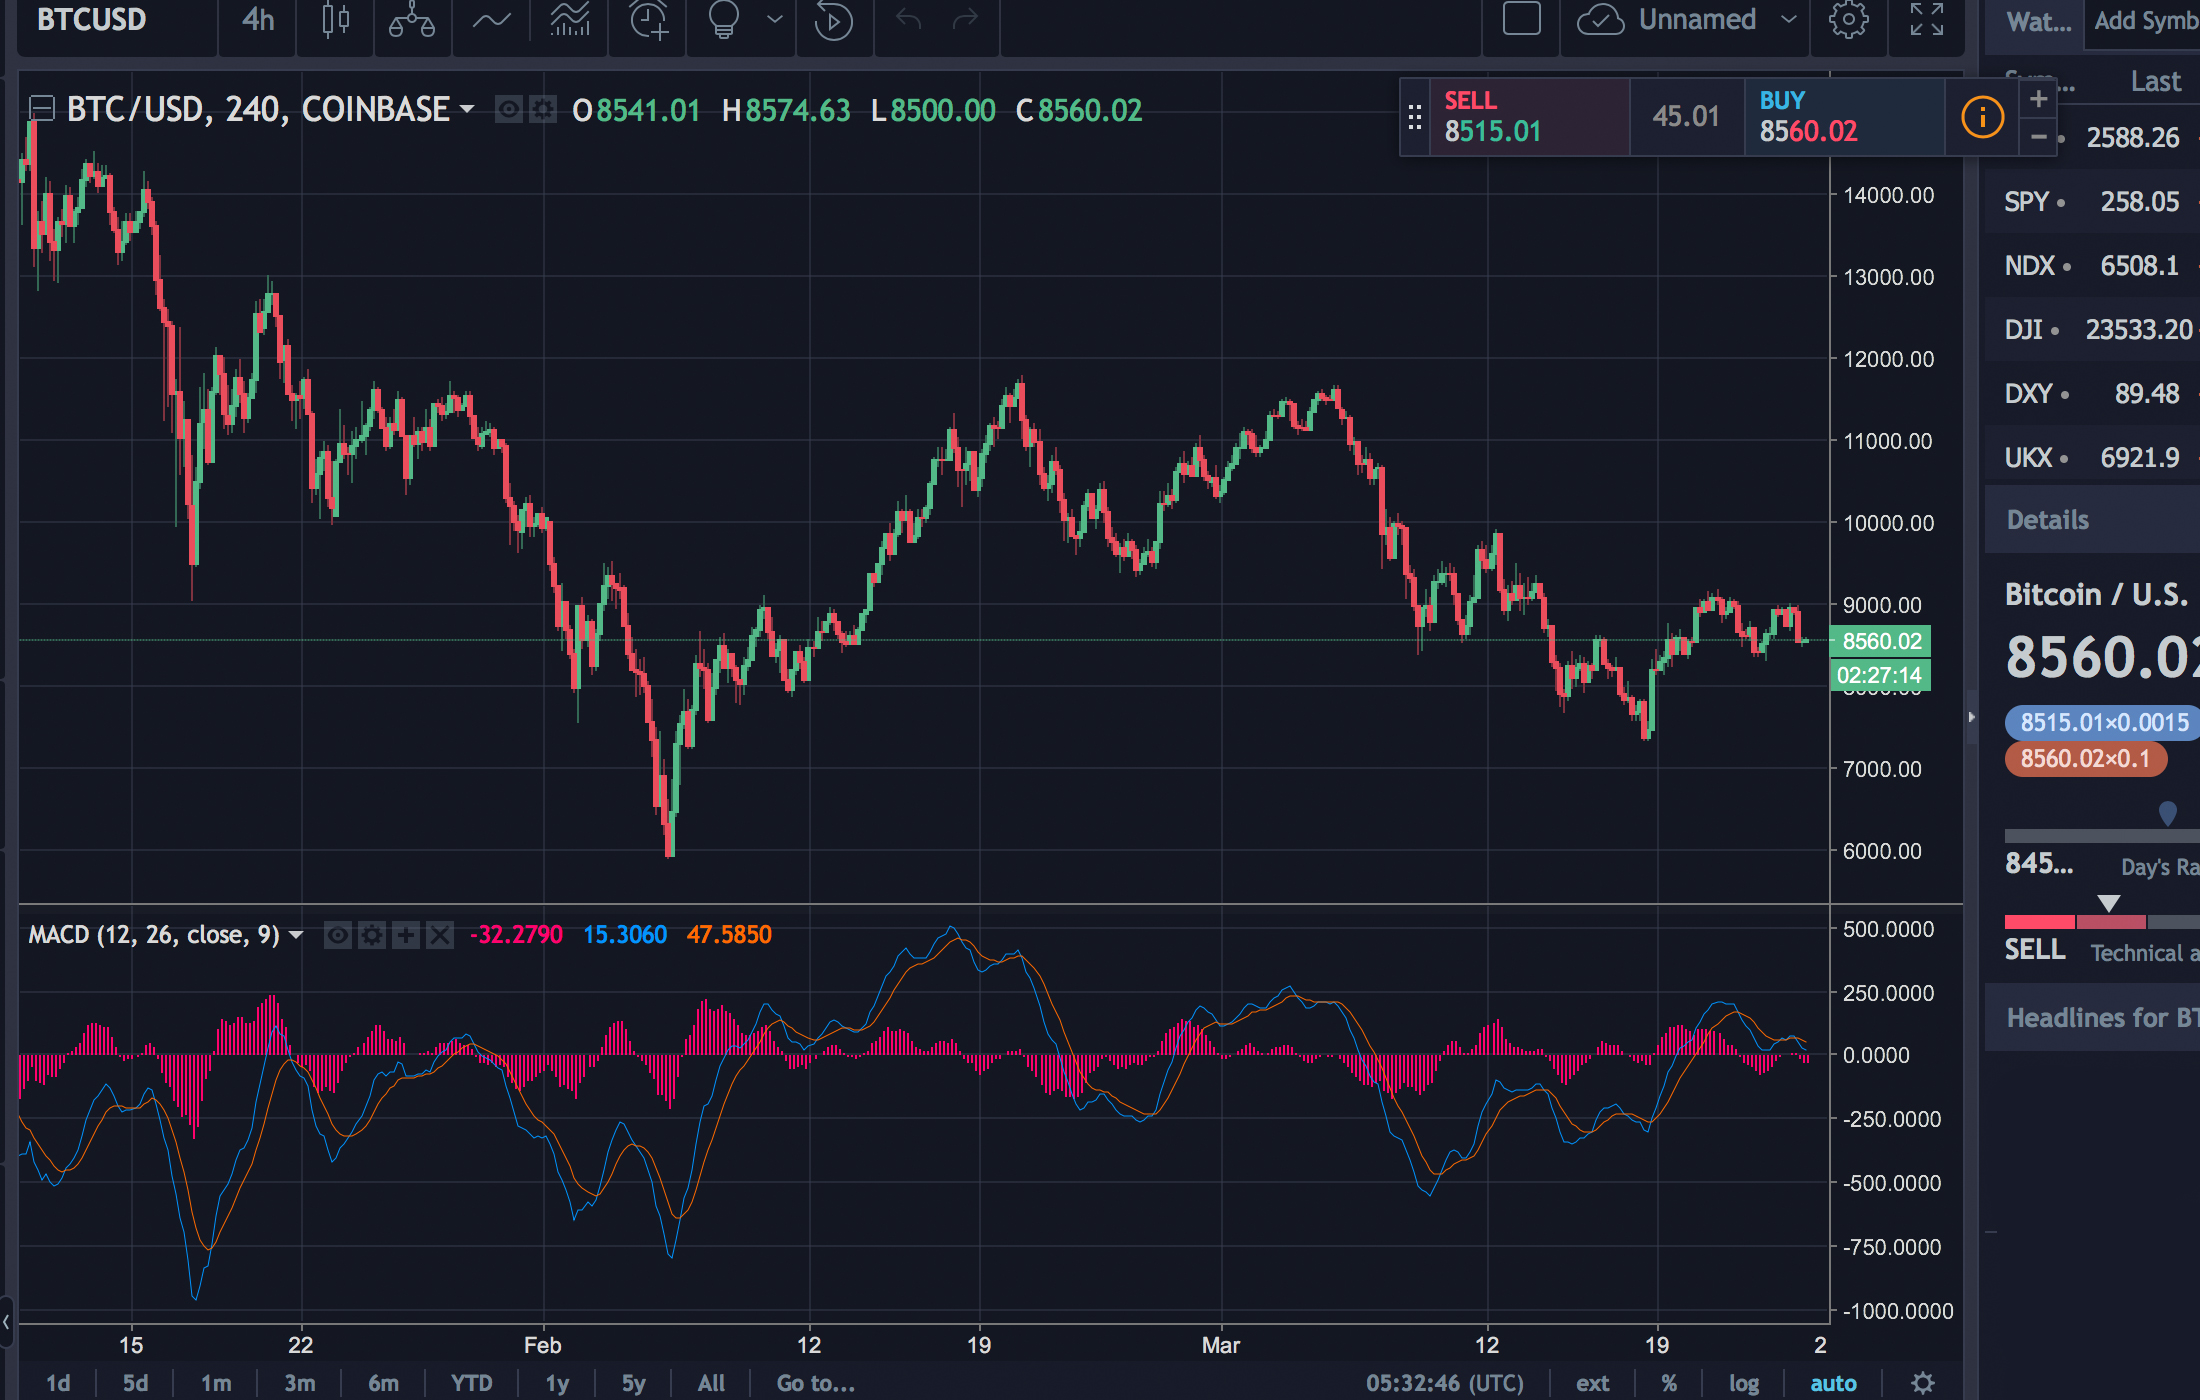Enable percent scale mode
This screenshot has width=2200, height=1400.
[1670, 1383]
